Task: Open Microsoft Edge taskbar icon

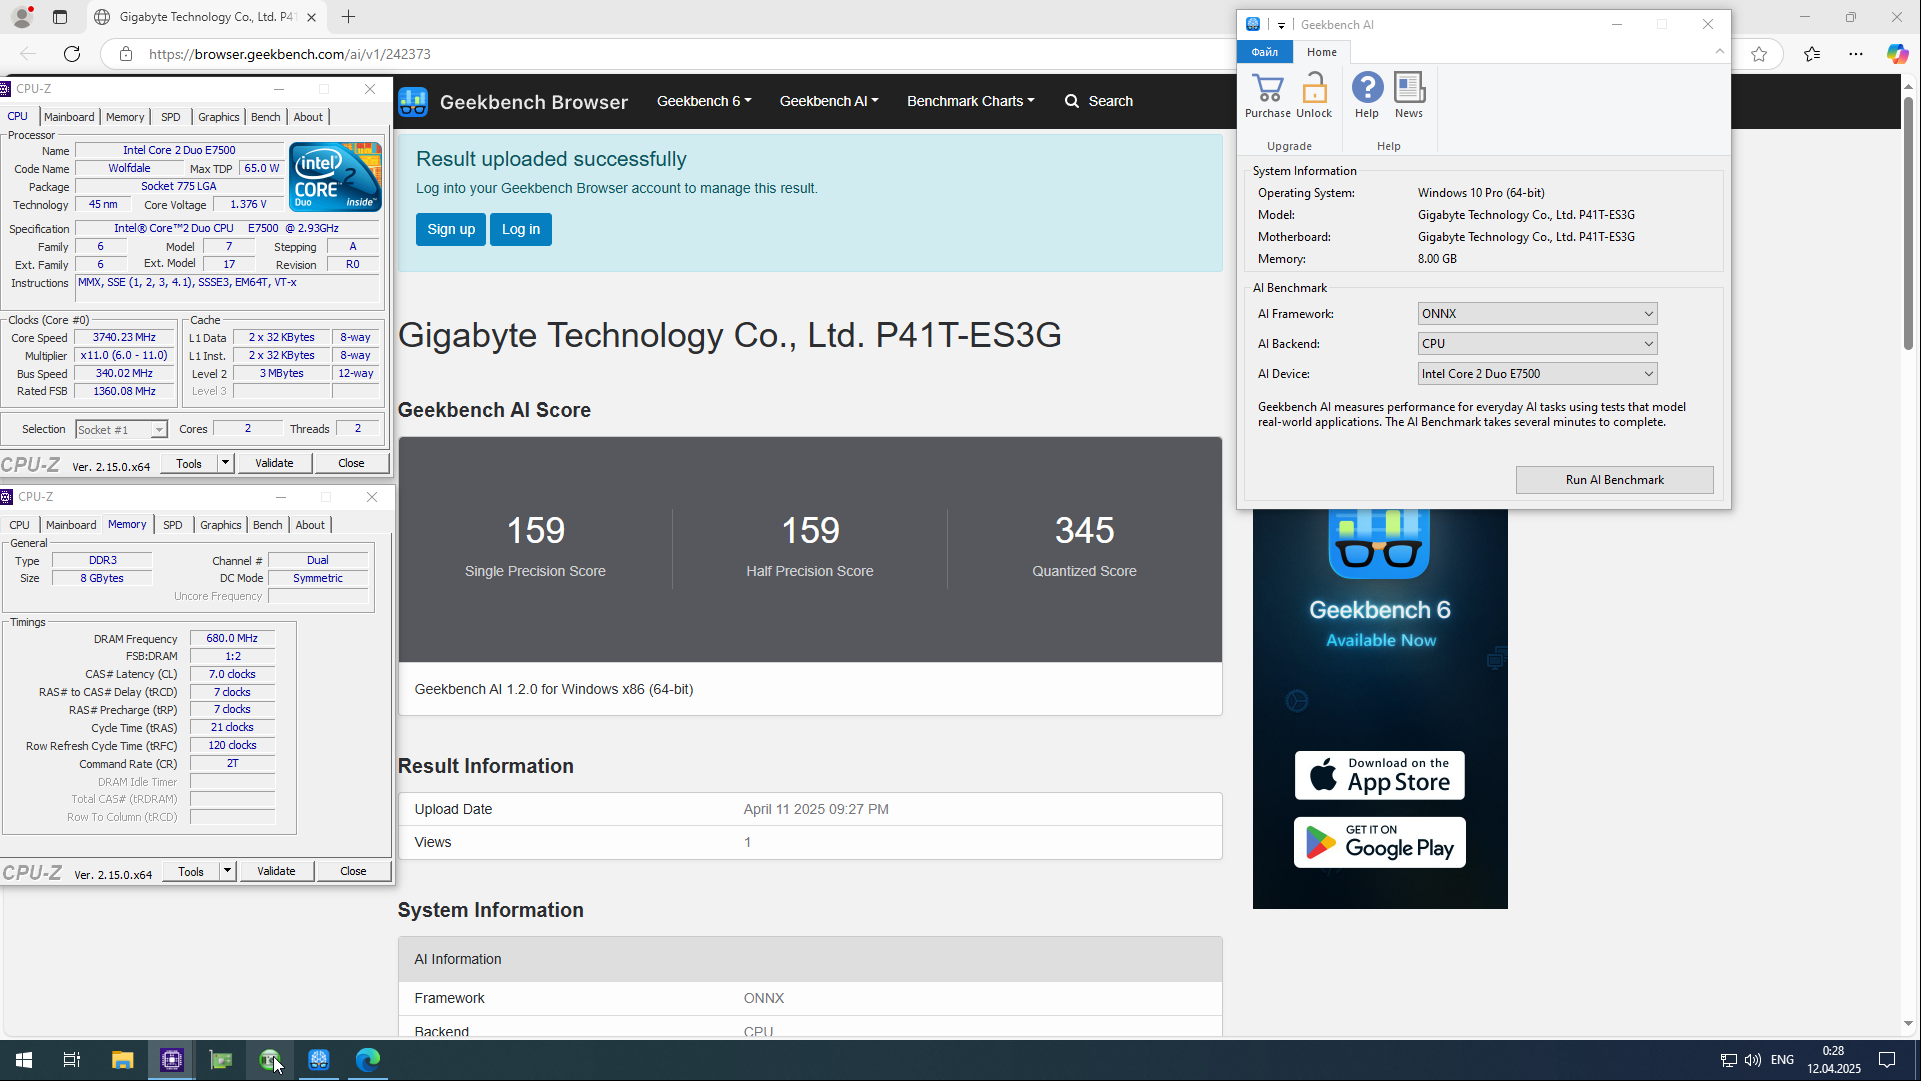Action: (368, 1060)
